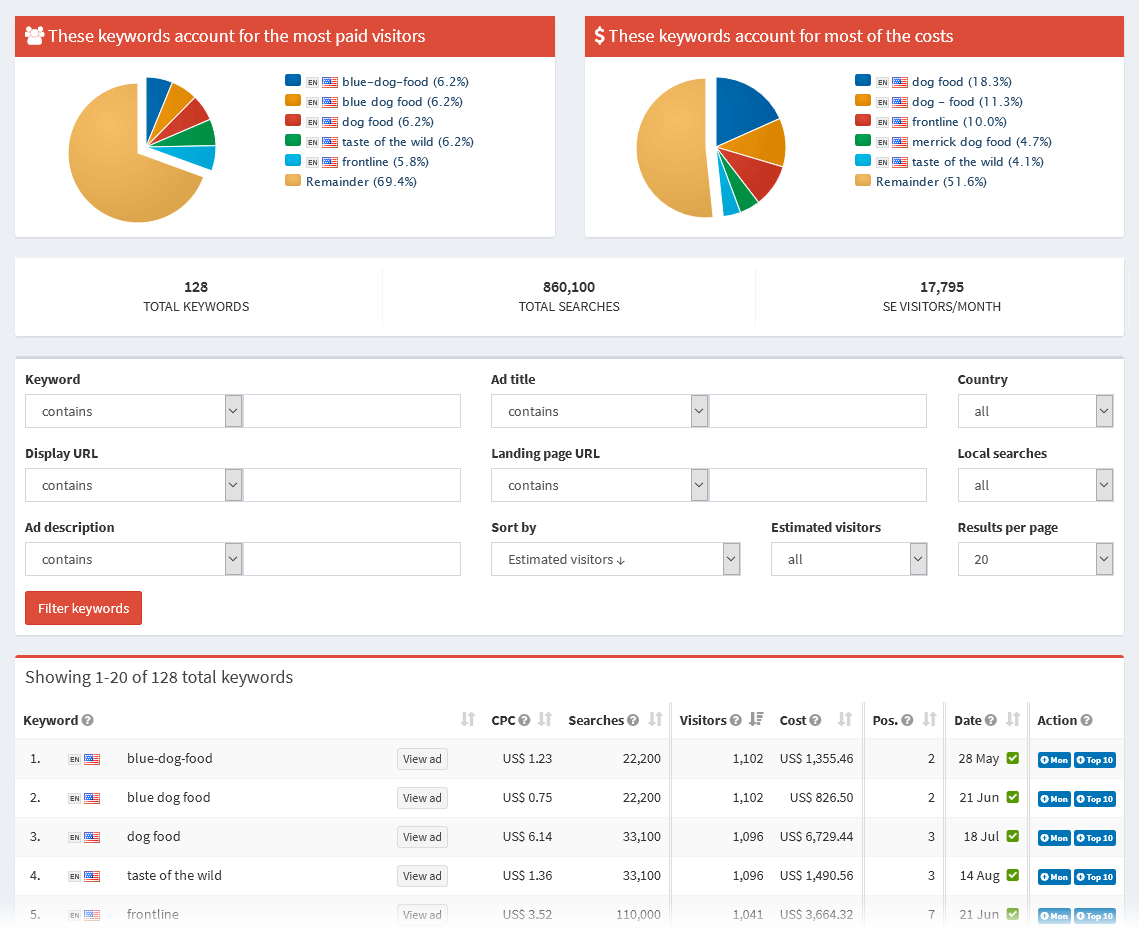Click the descending sort icon on the Visitors column
This screenshot has width=1139, height=935.
point(755,719)
